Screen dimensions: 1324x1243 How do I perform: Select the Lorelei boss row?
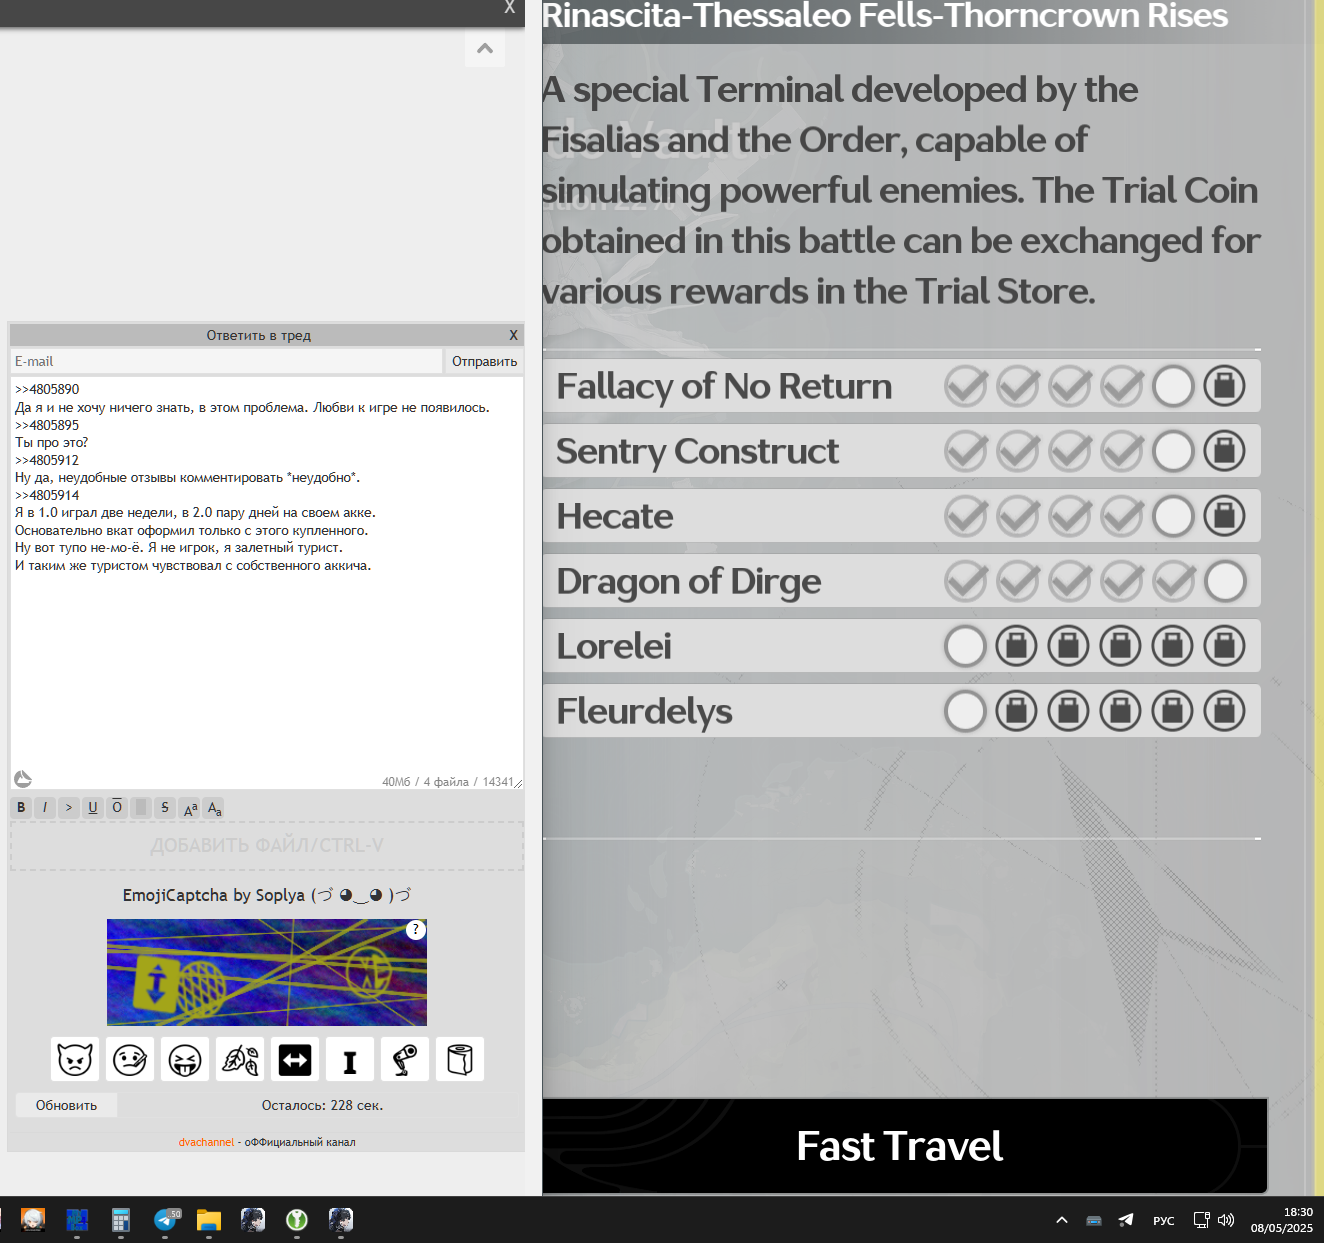point(901,646)
